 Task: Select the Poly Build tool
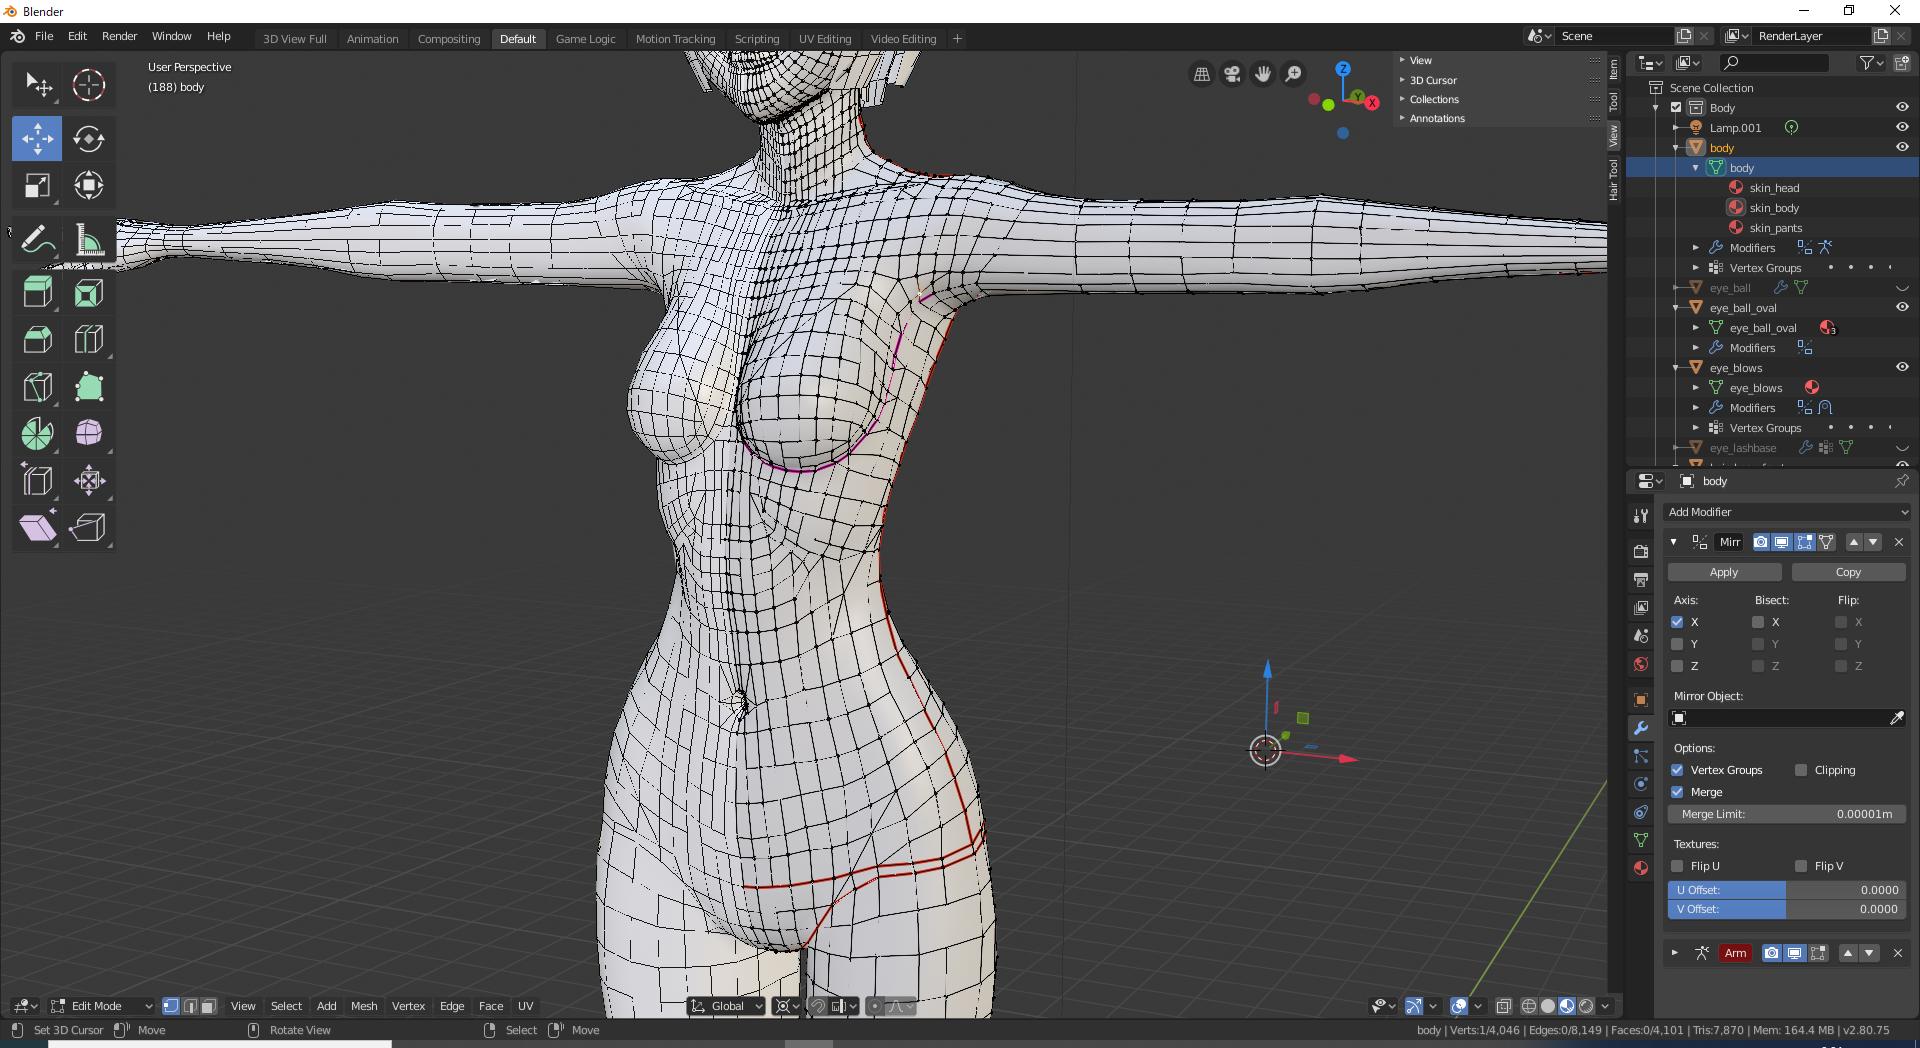tap(89, 387)
